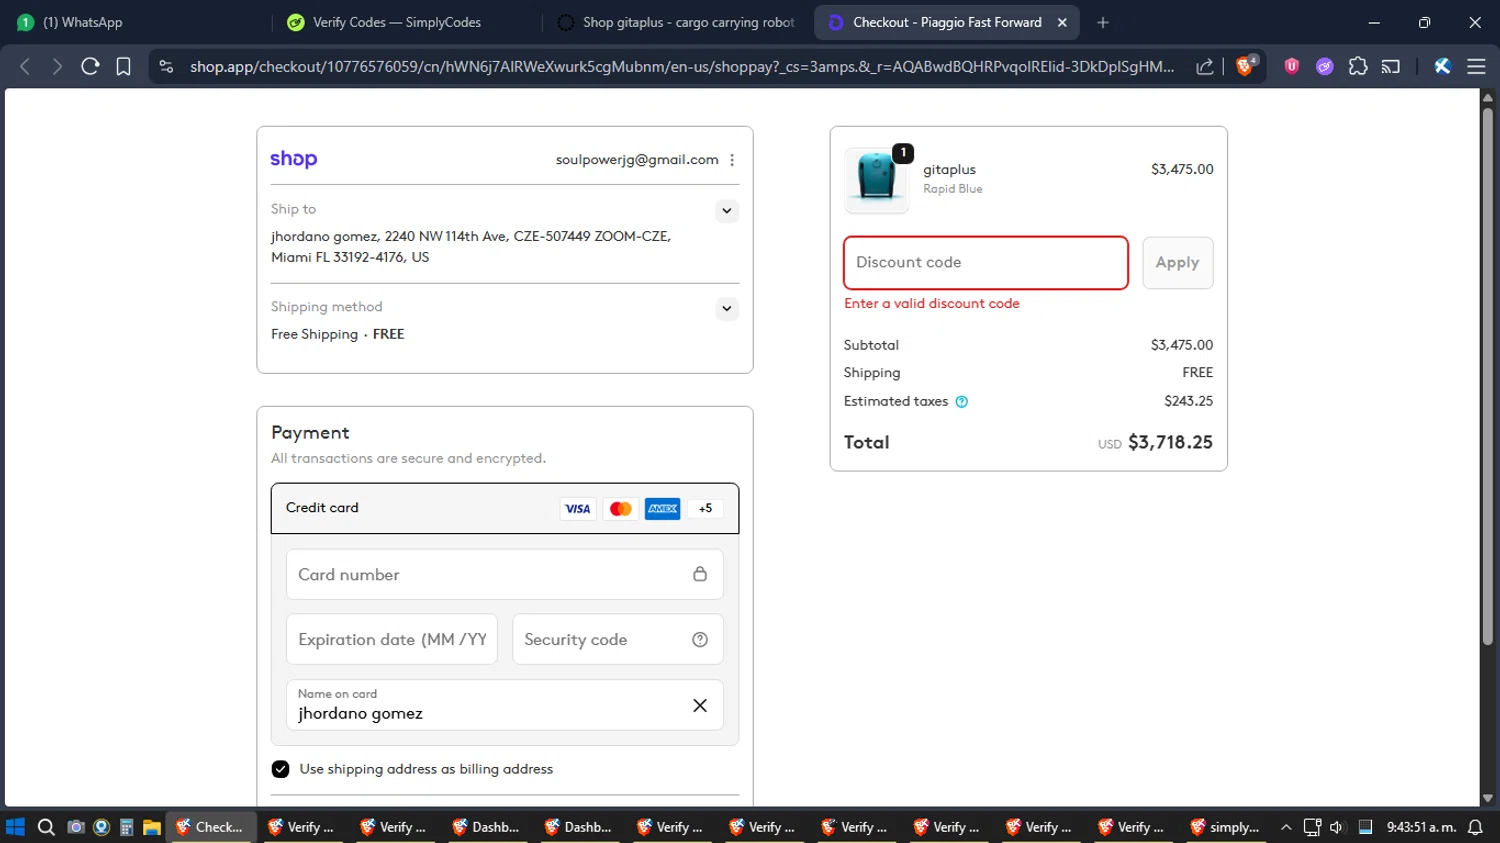Screen dimensions: 1500x843
Task: Uncheck use shipping address as billing
Action: 281,769
